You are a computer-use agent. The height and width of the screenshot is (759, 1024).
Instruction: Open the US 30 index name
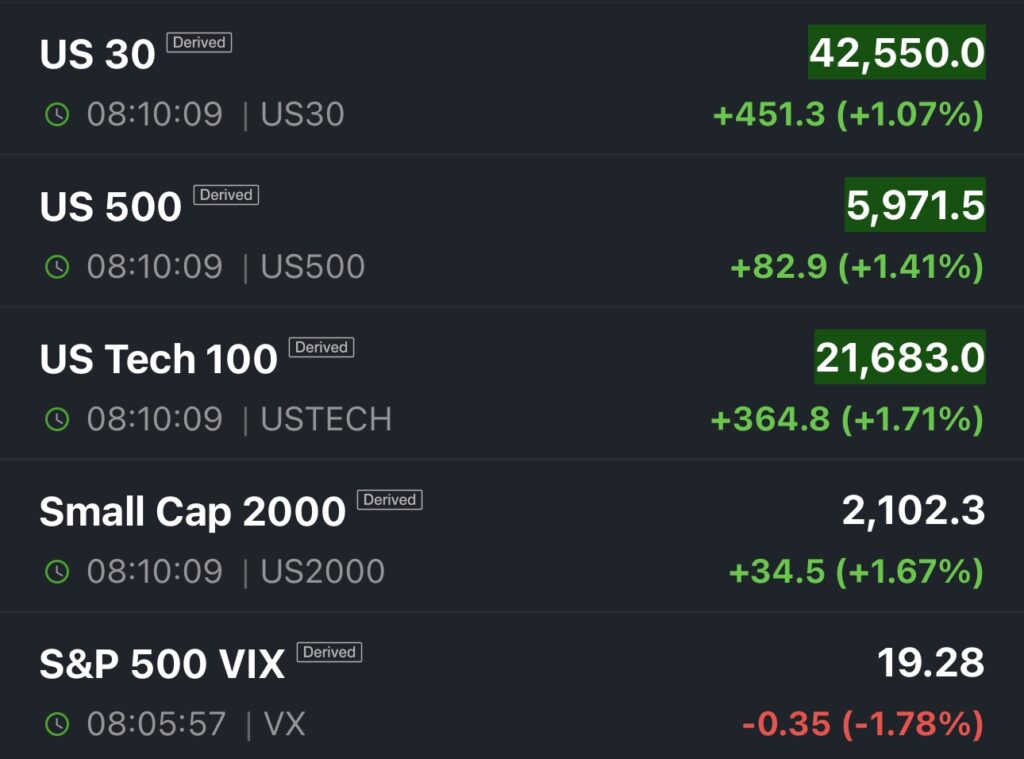98,55
